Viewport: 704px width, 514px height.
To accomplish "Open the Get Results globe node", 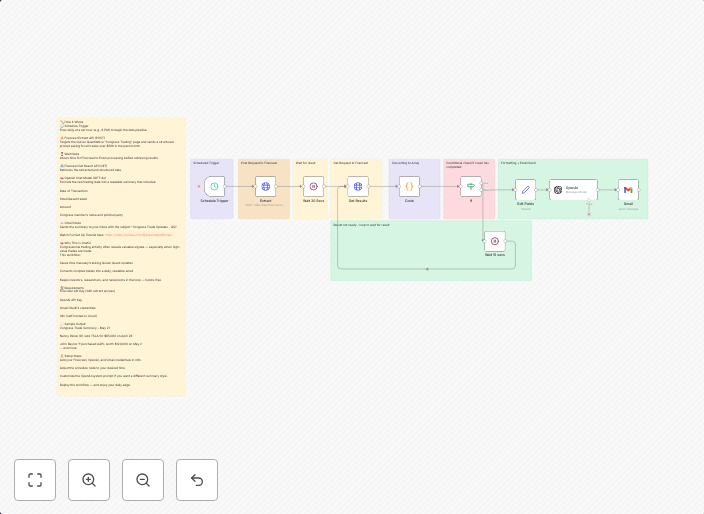I will point(358,187).
